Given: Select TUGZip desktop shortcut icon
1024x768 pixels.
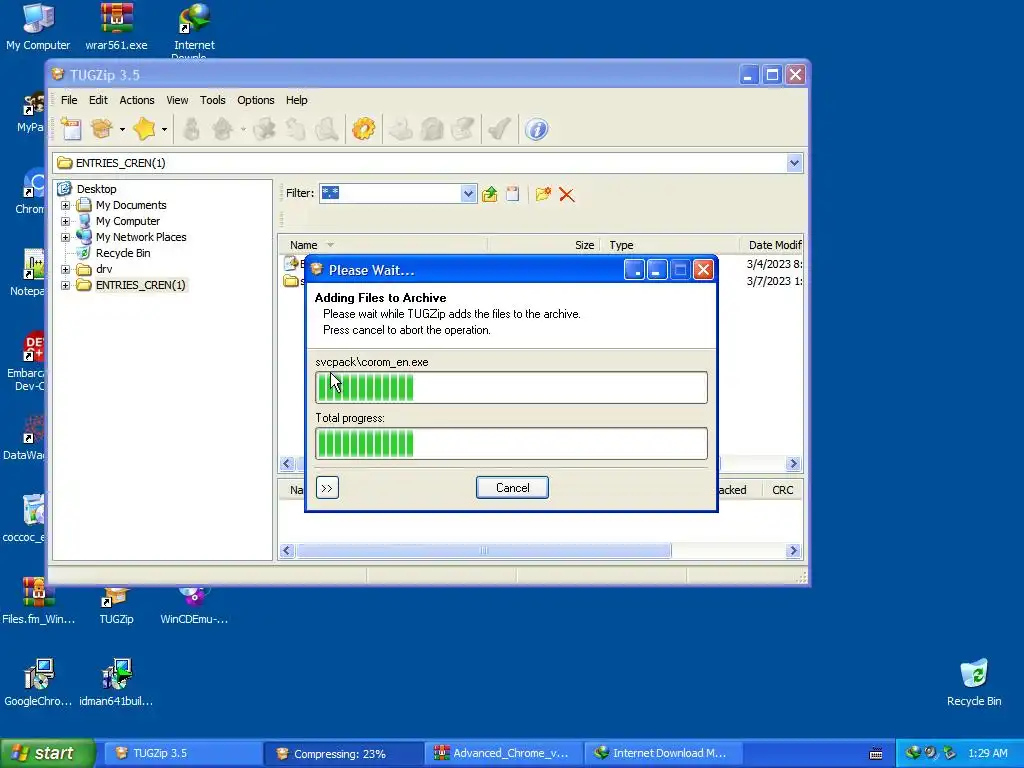Looking at the screenshot, I should (x=116, y=607).
